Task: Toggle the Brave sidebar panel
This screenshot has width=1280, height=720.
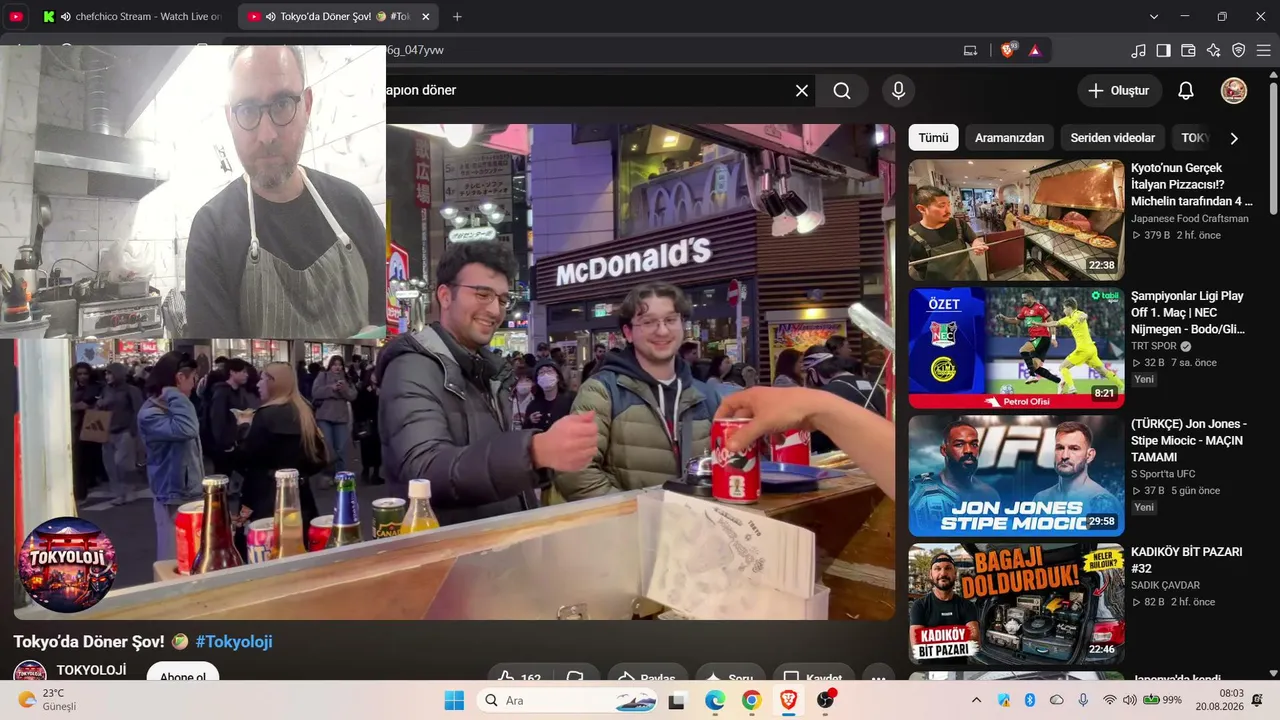Action: coord(1164,50)
